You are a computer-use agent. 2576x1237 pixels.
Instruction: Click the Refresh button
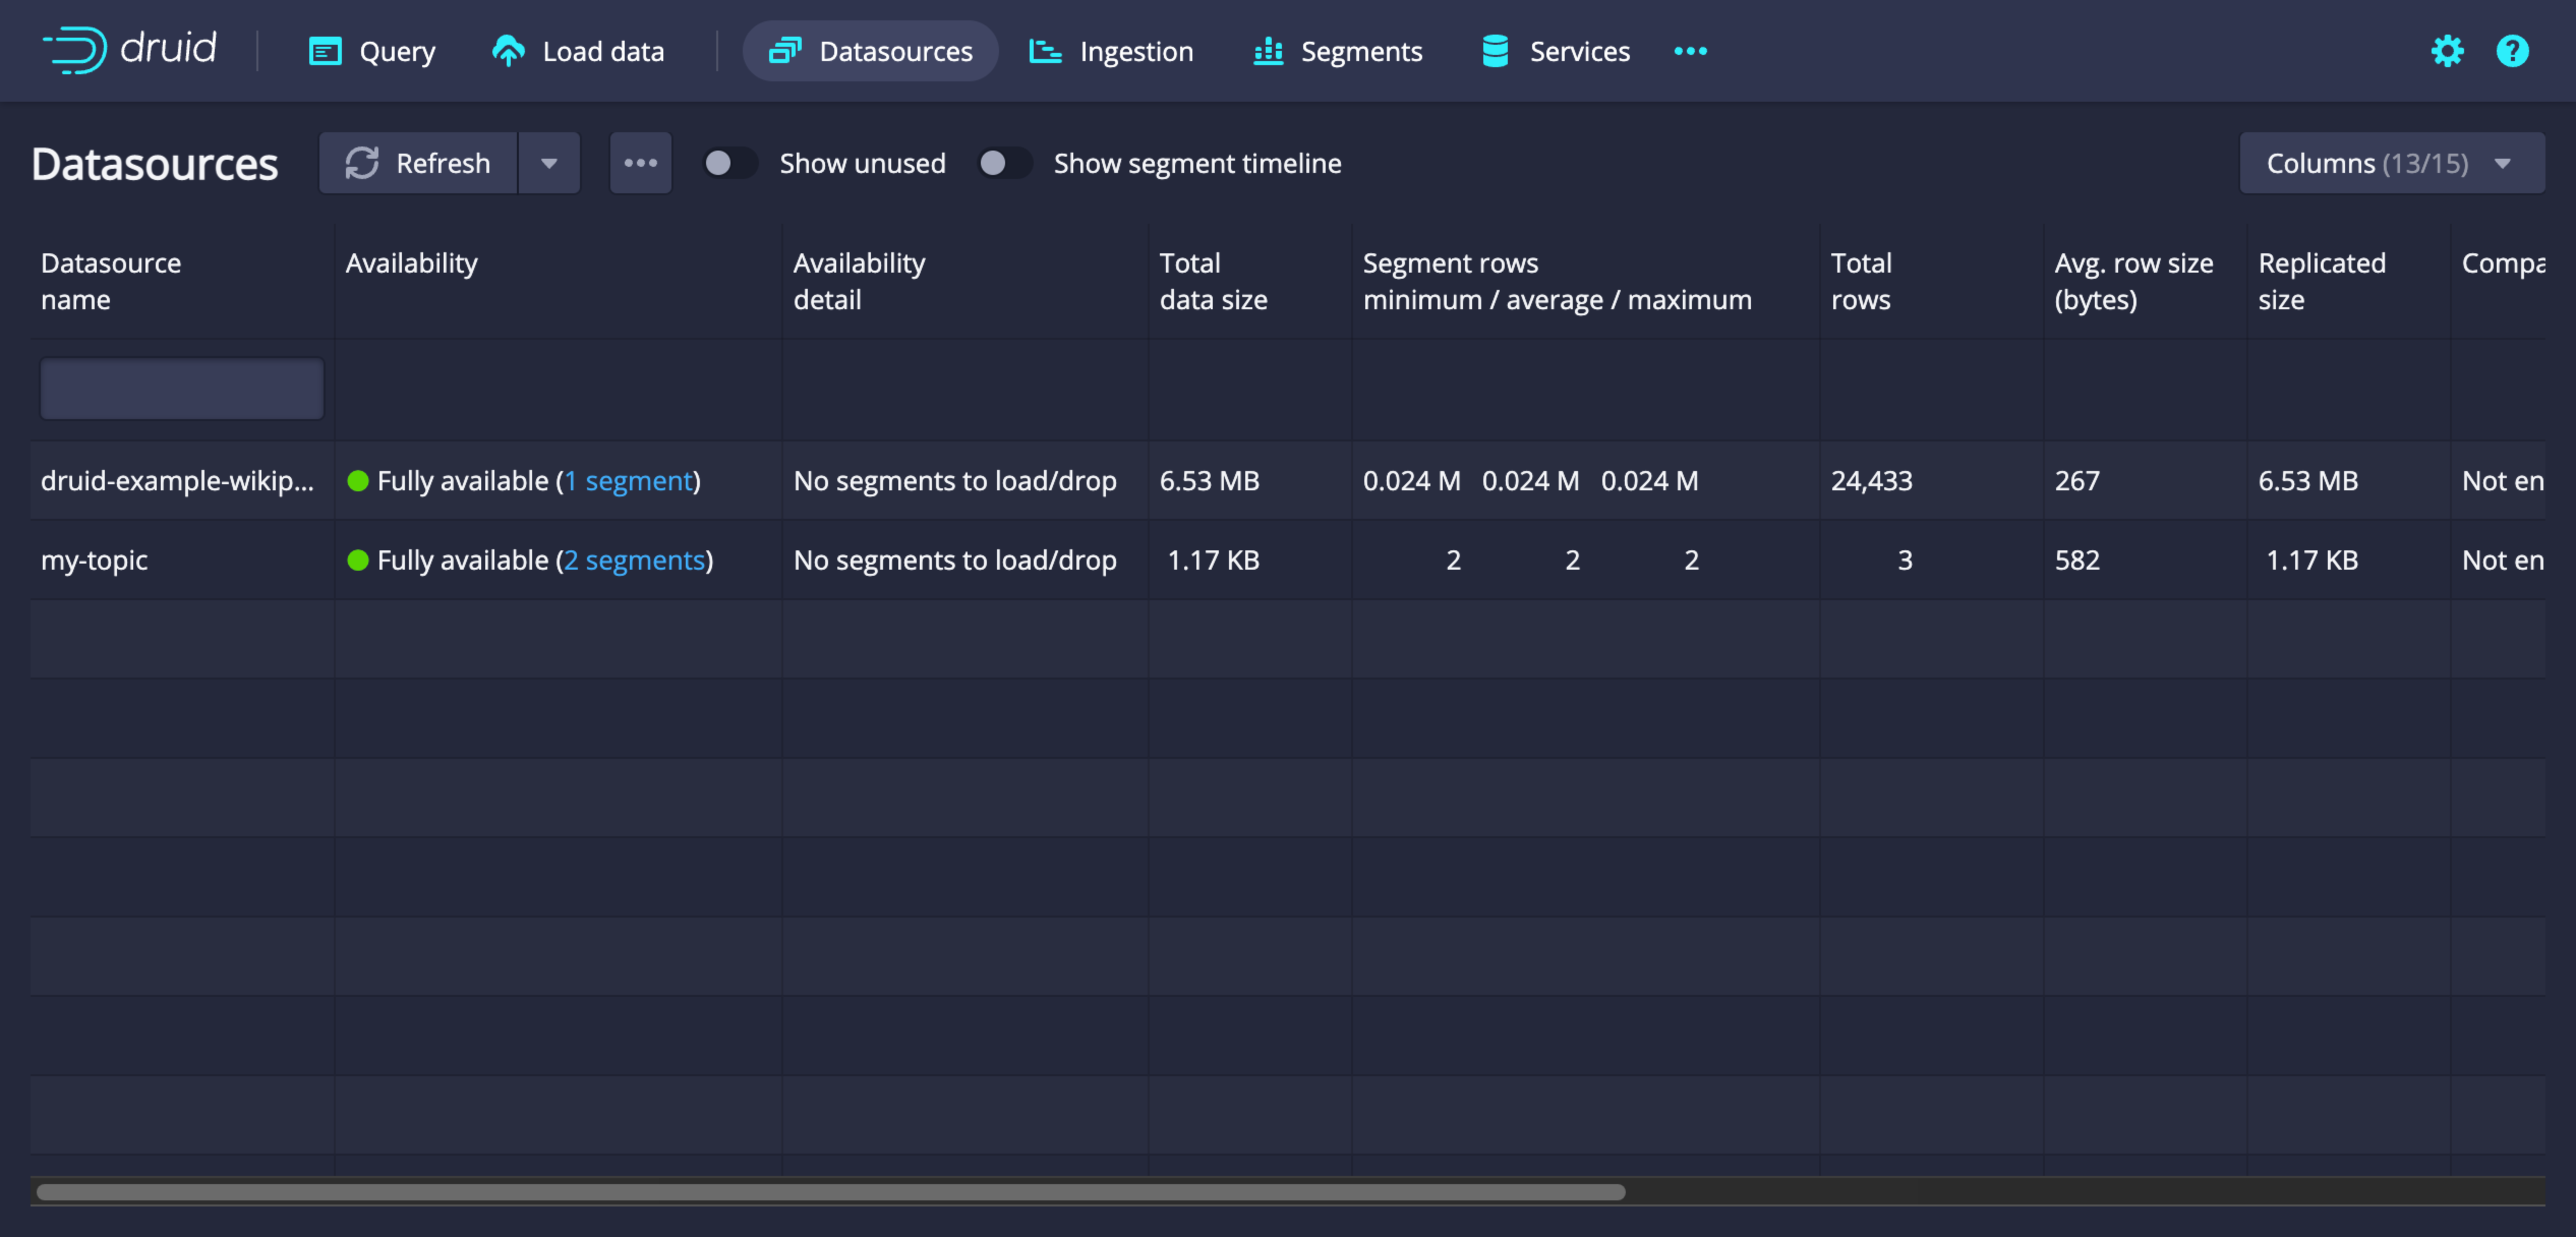pyautogui.click(x=418, y=163)
